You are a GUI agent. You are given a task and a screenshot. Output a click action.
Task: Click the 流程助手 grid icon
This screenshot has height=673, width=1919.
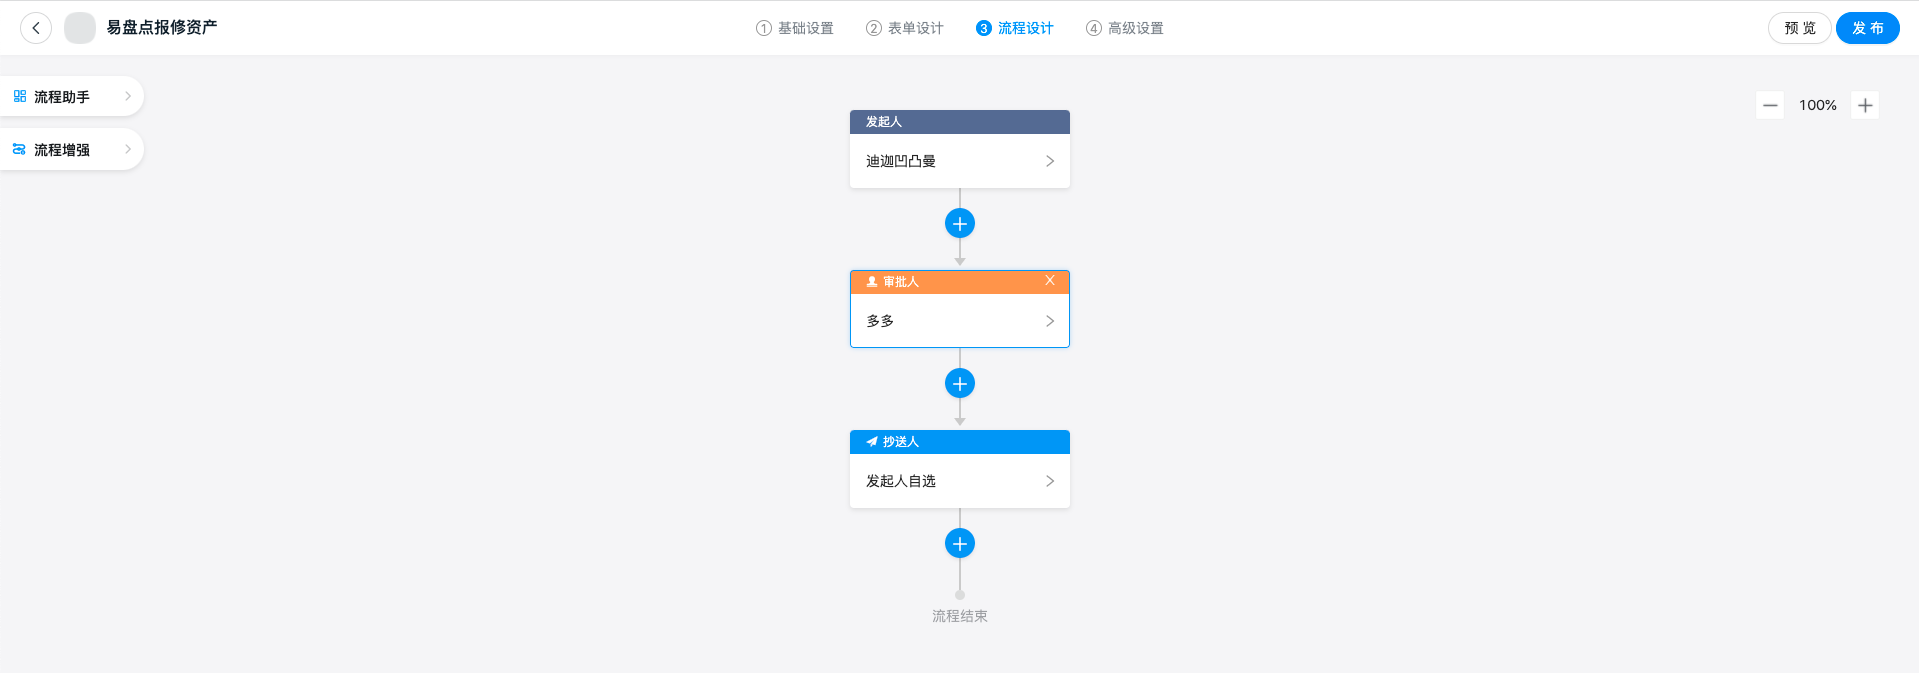[20, 96]
